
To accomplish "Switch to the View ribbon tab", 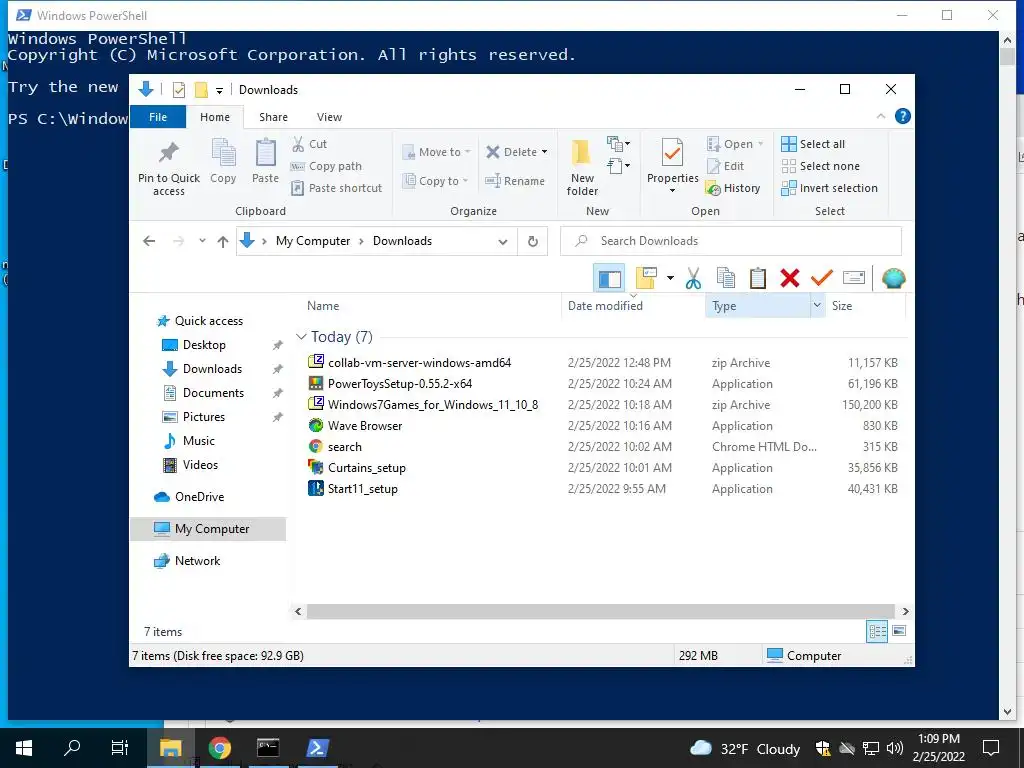I will coord(329,117).
